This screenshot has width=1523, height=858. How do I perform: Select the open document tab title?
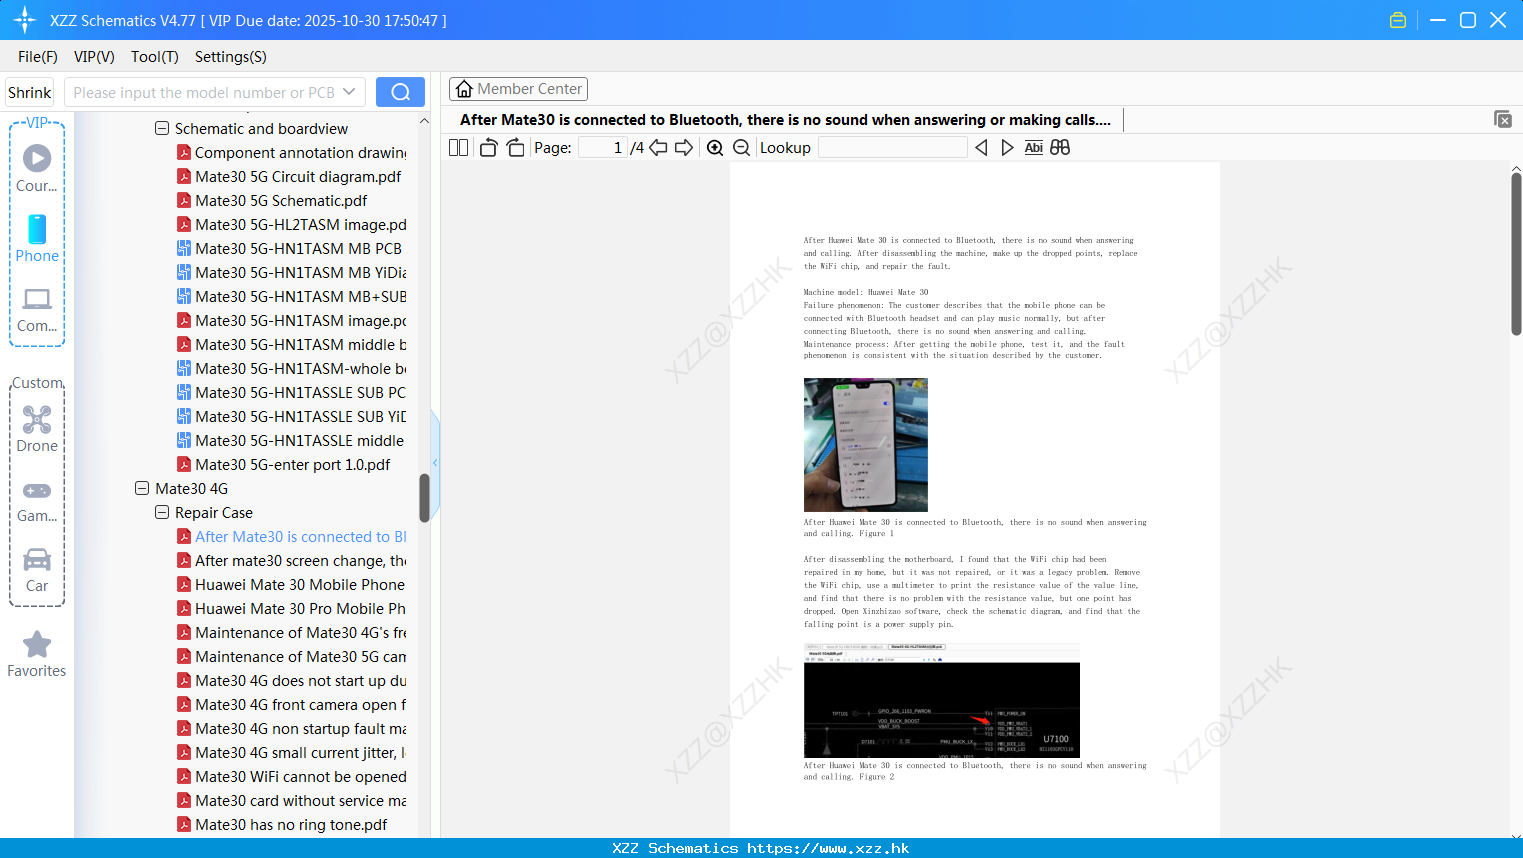(785, 120)
